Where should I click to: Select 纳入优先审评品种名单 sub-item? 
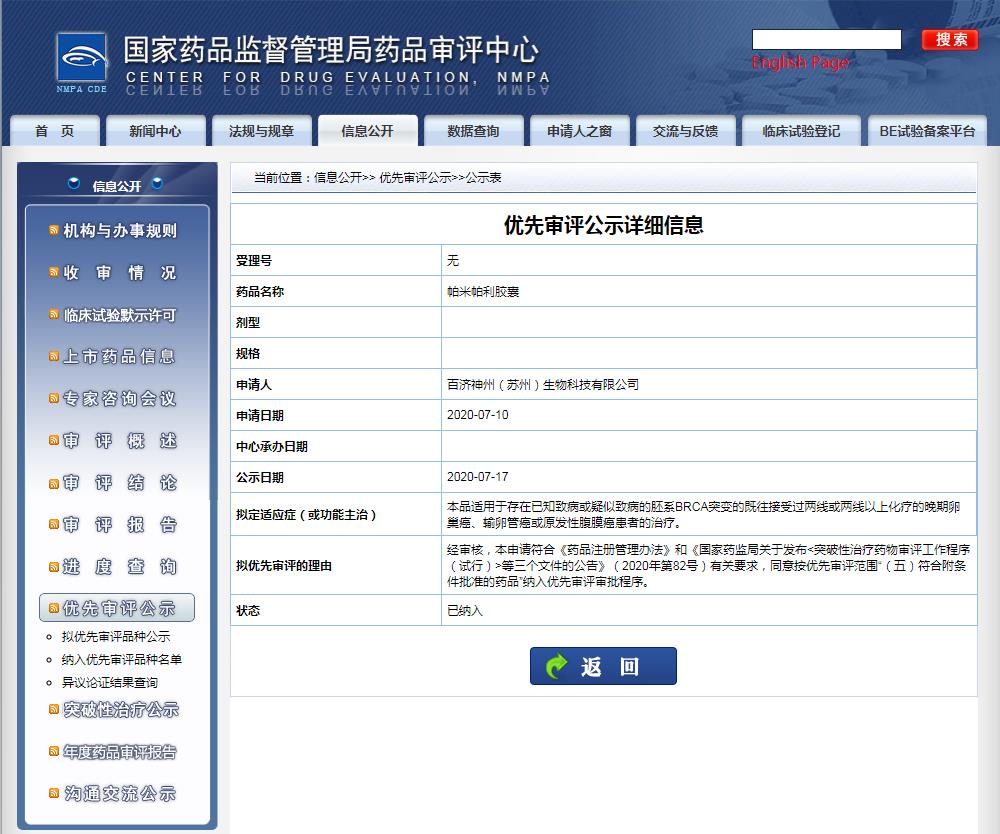click(x=121, y=660)
